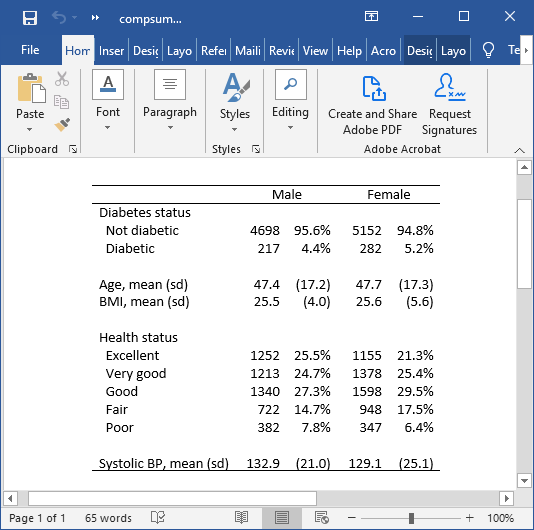
Task: Open the Styles gallery button
Action: click(235, 102)
